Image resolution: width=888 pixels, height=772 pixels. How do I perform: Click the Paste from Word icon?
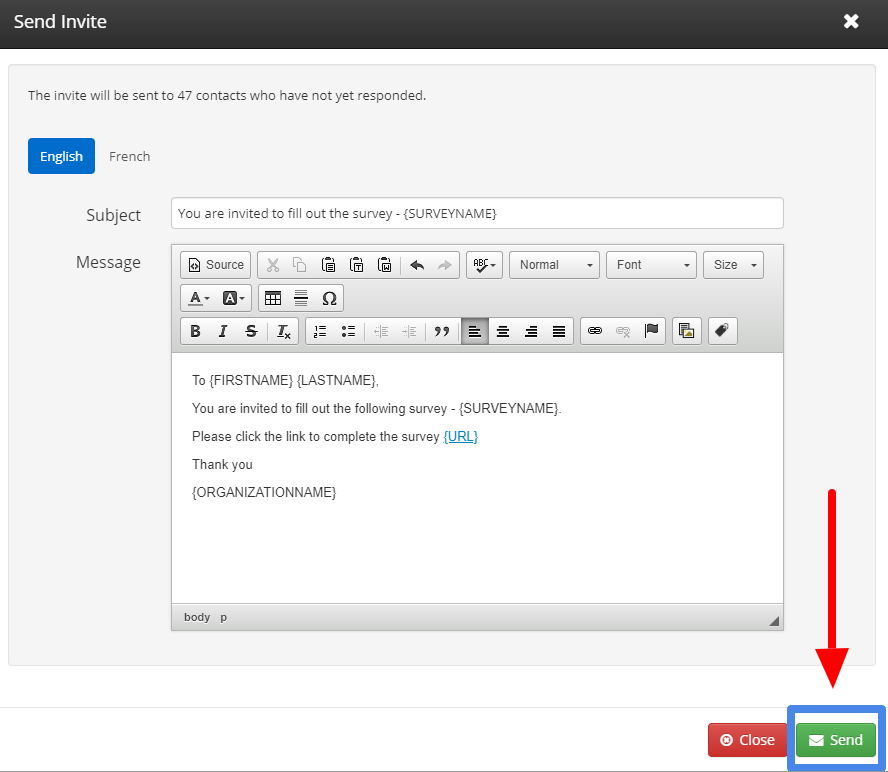point(385,265)
